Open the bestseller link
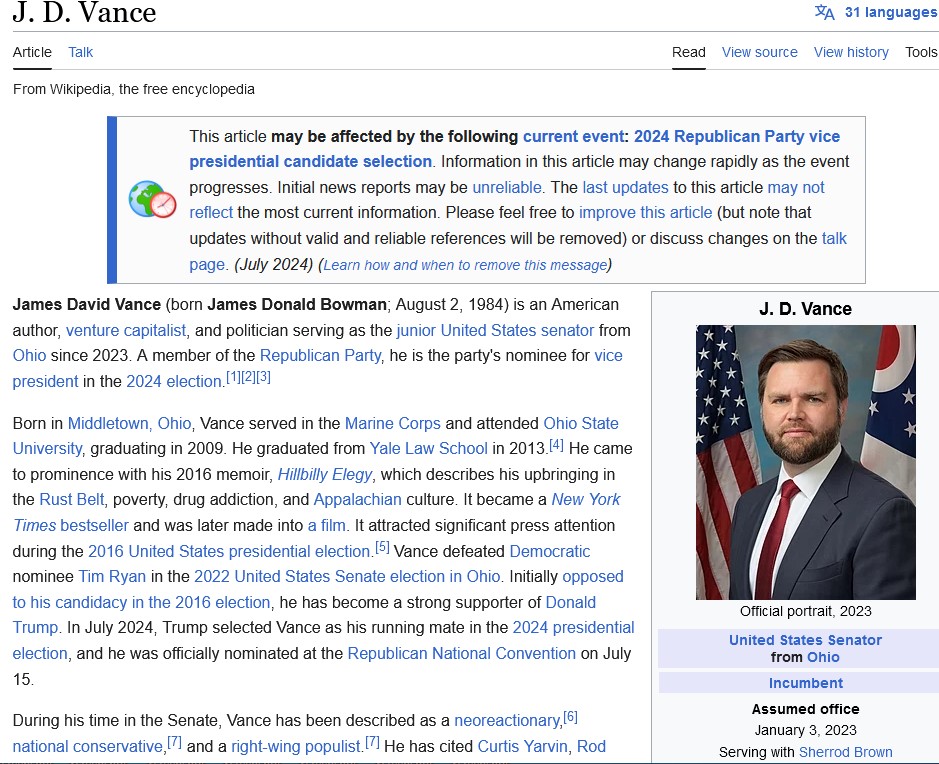The height and width of the screenshot is (764, 939). click(95, 526)
